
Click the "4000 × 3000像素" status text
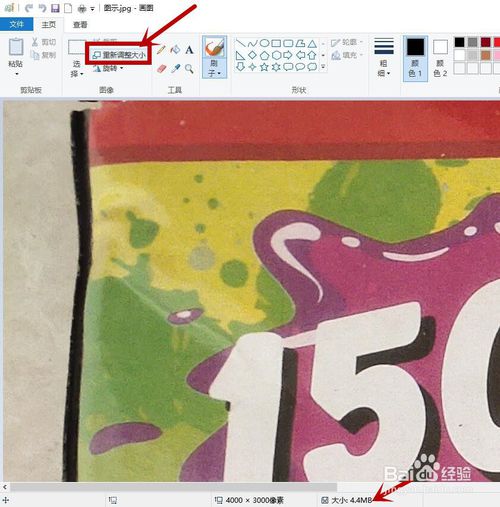[x=254, y=500]
